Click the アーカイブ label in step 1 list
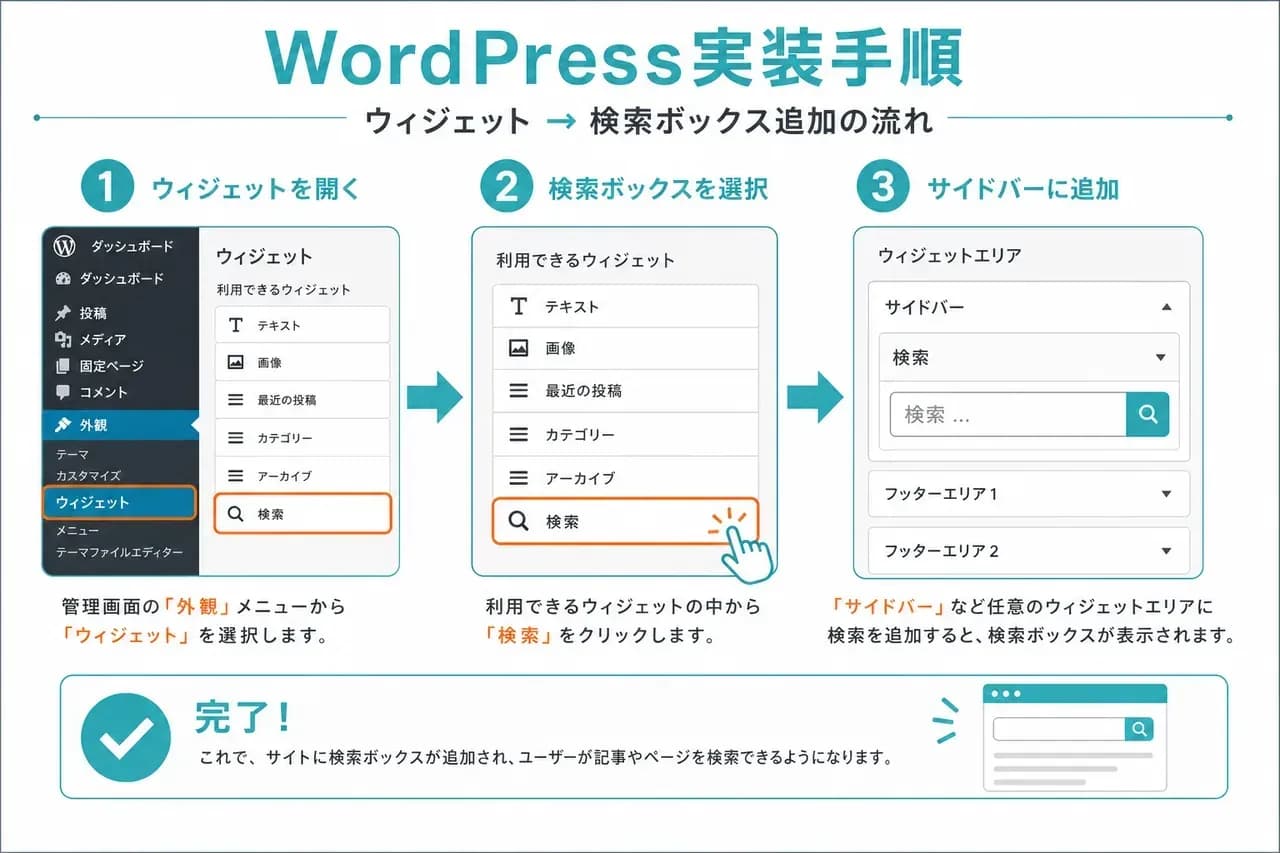Image resolution: width=1280 pixels, height=853 pixels. point(284,476)
